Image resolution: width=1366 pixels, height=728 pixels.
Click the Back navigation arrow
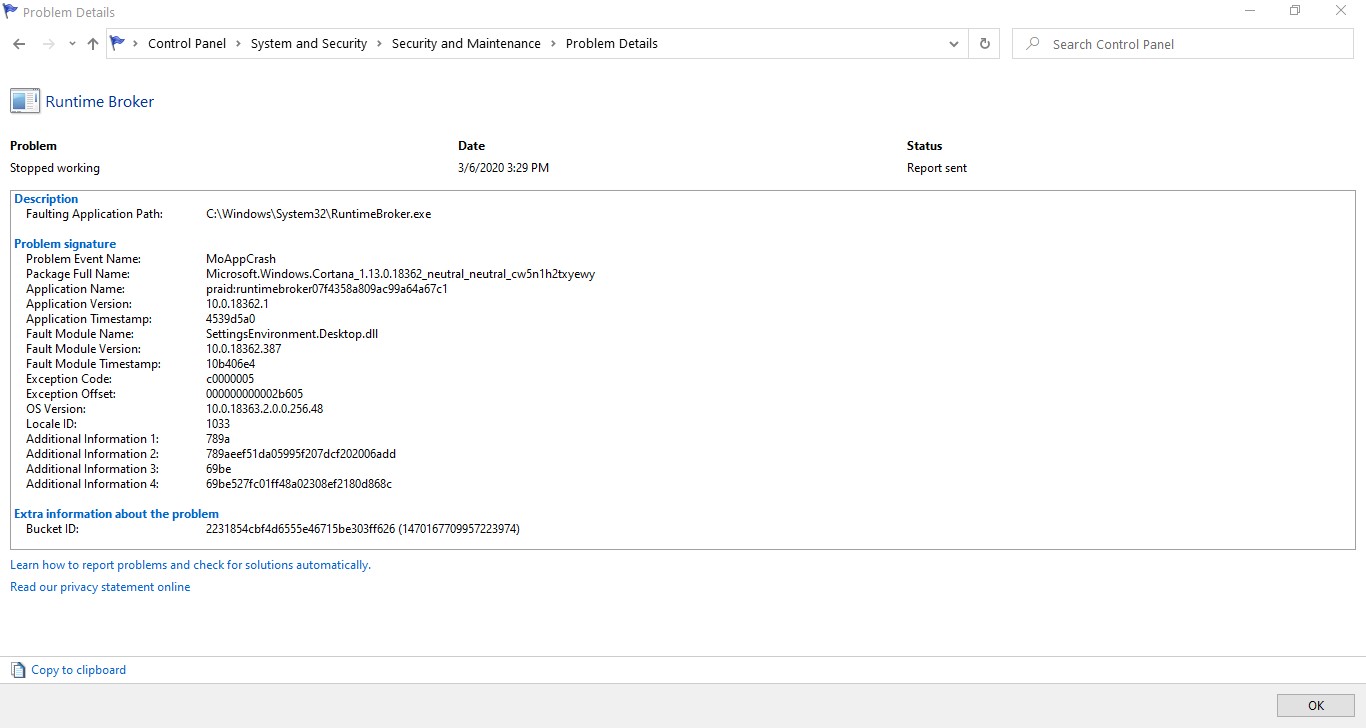click(x=19, y=44)
